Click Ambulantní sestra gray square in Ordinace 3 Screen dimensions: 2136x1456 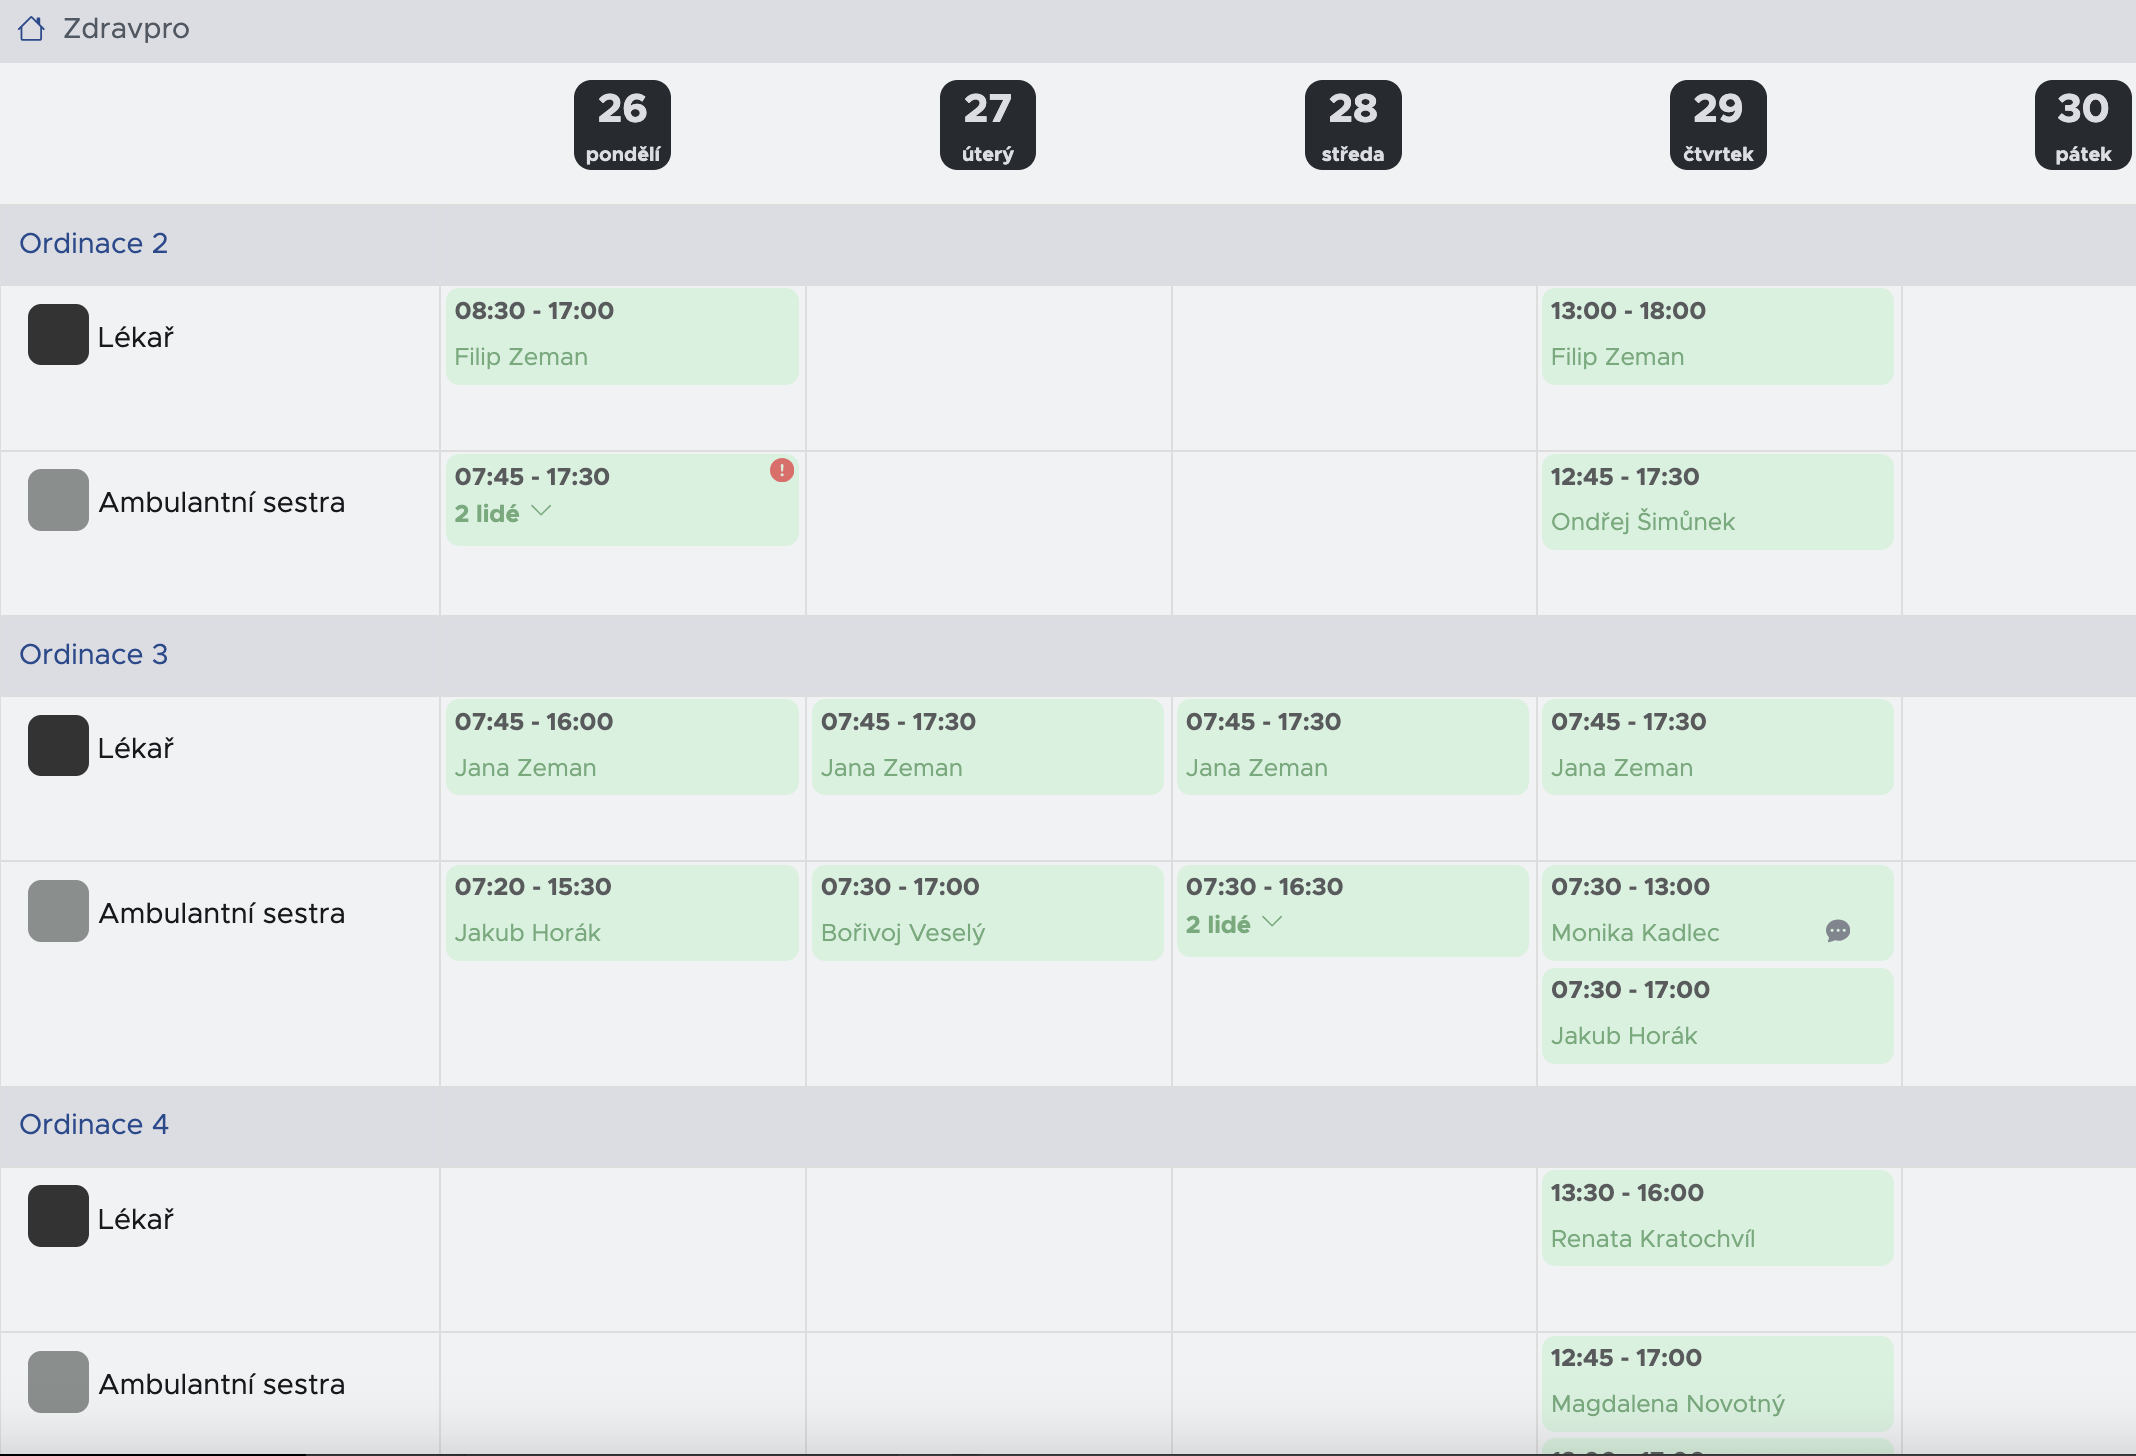click(x=58, y=911)
